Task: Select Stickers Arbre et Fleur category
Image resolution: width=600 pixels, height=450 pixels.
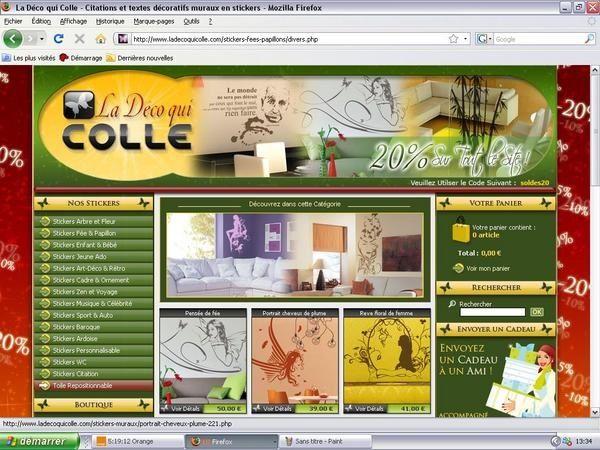Action: click(x=93, y=221)
